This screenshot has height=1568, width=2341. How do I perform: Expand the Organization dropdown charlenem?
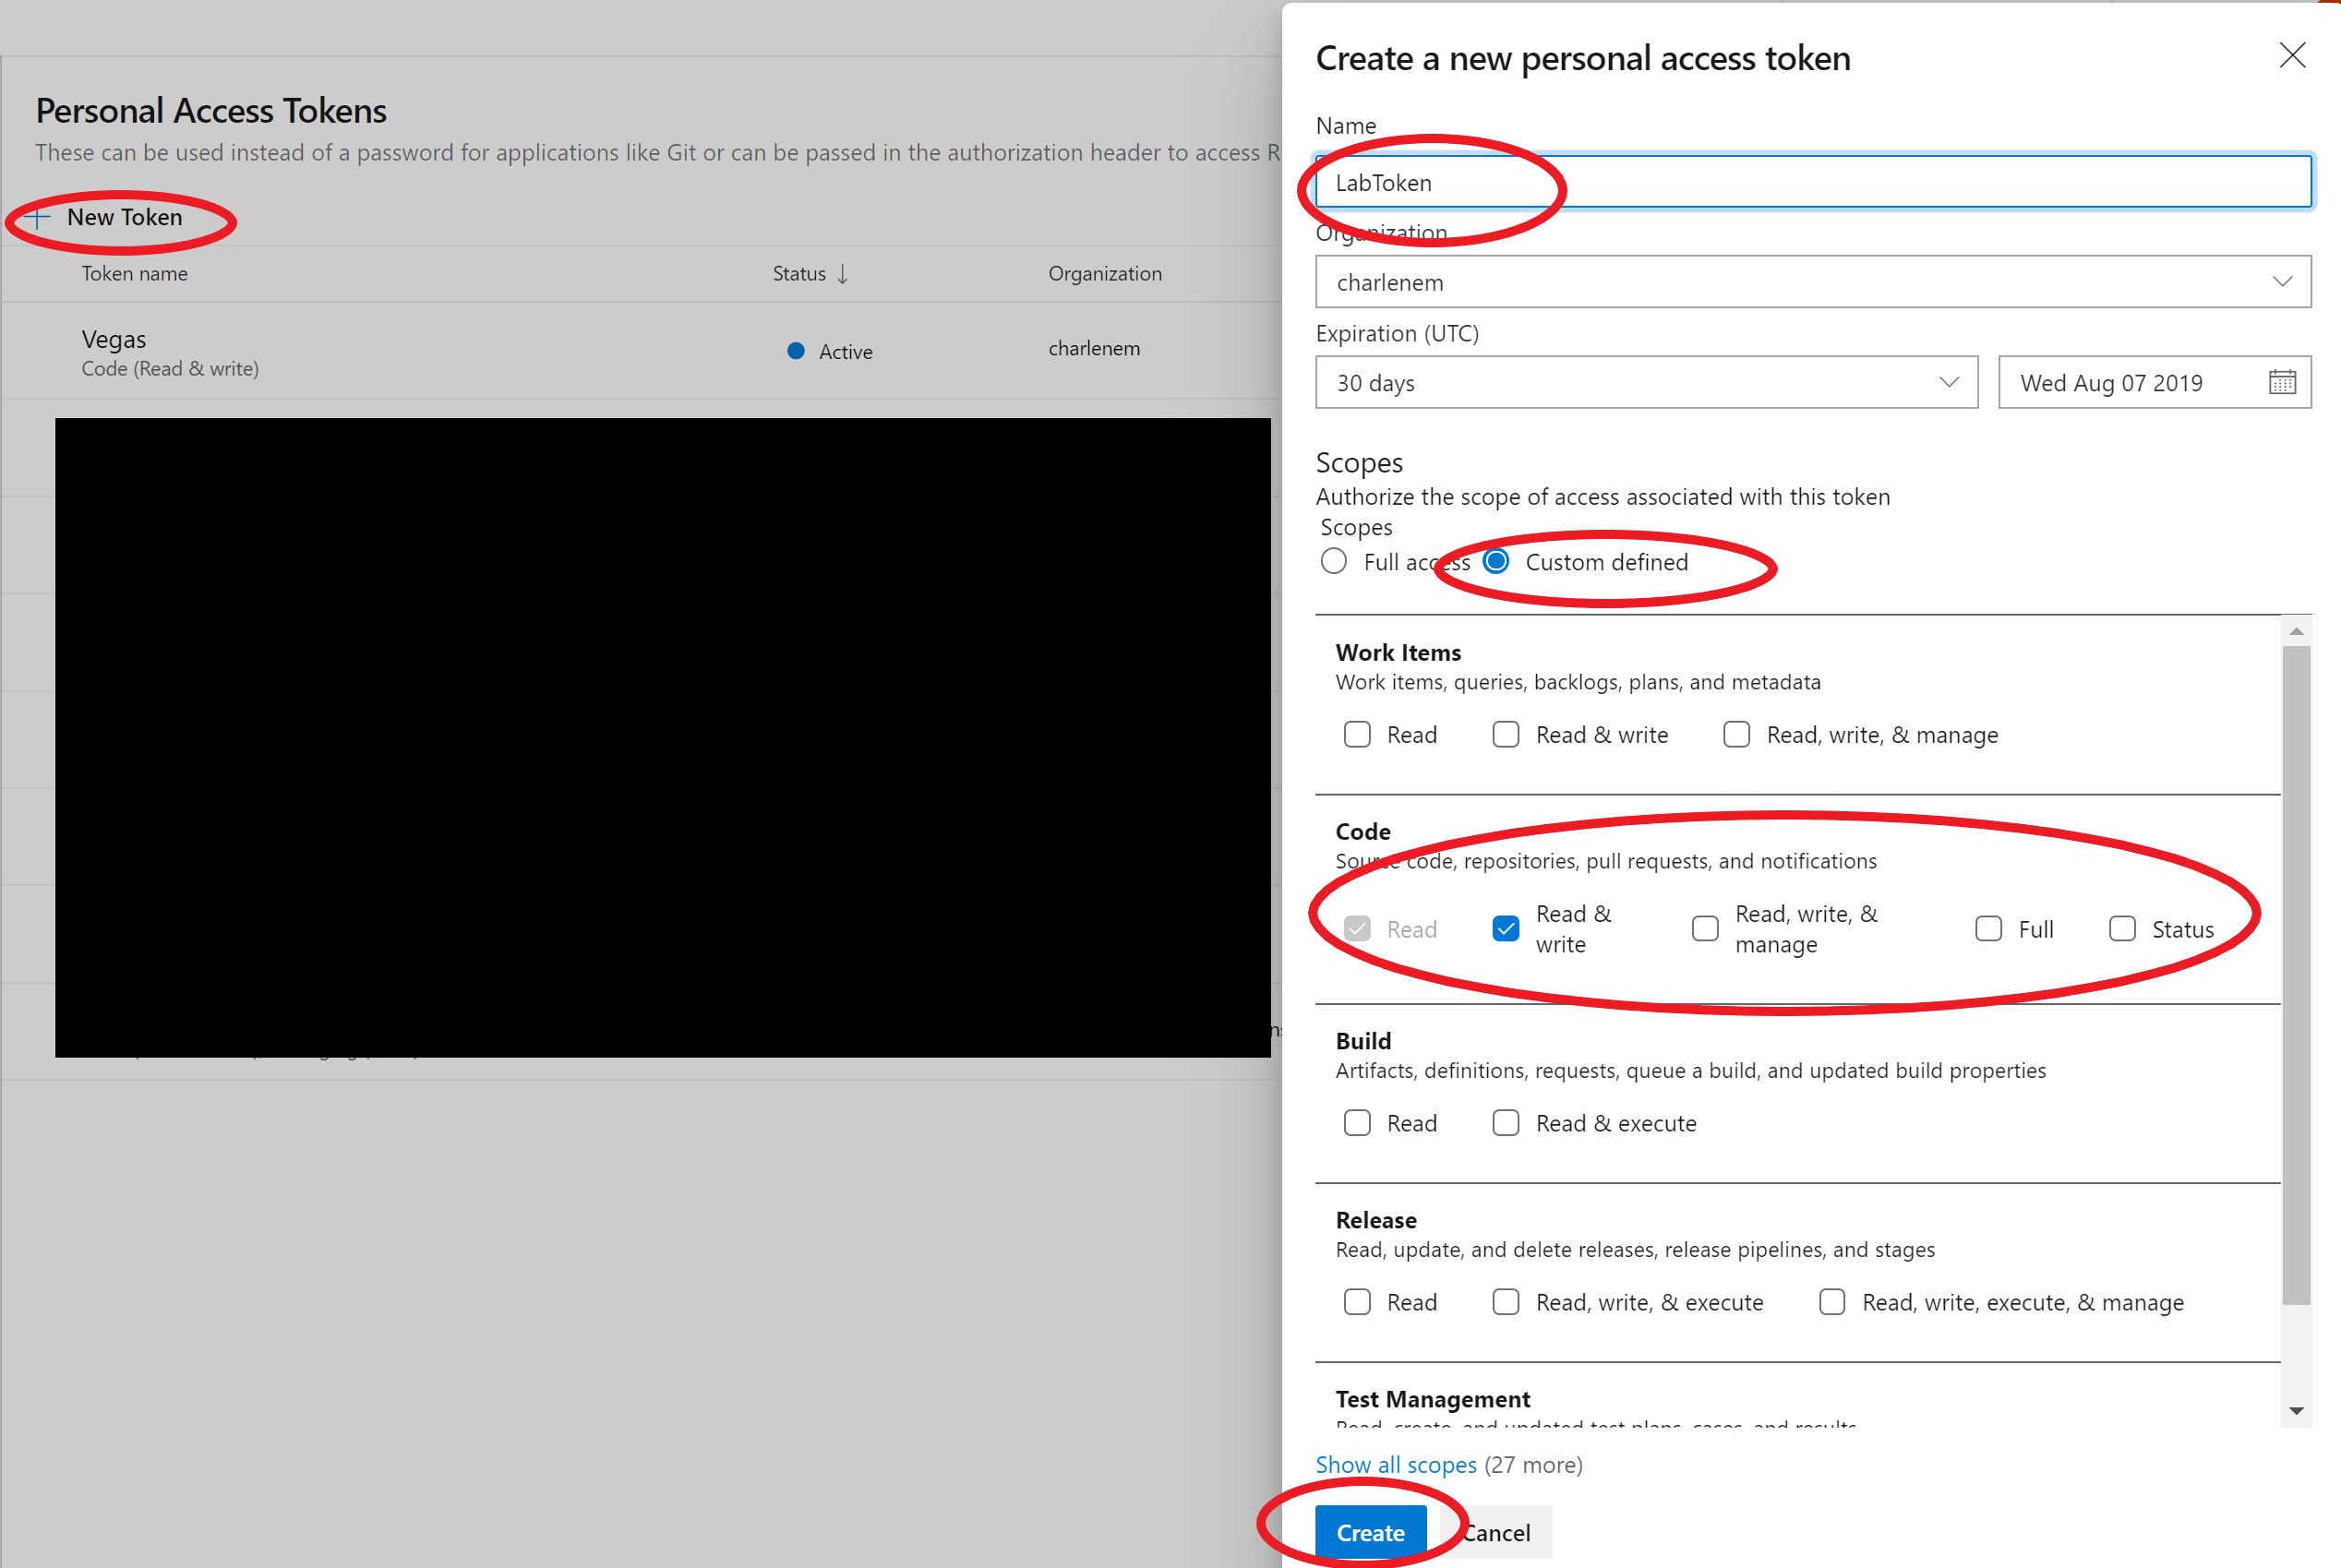click(x=1812, y=282)
